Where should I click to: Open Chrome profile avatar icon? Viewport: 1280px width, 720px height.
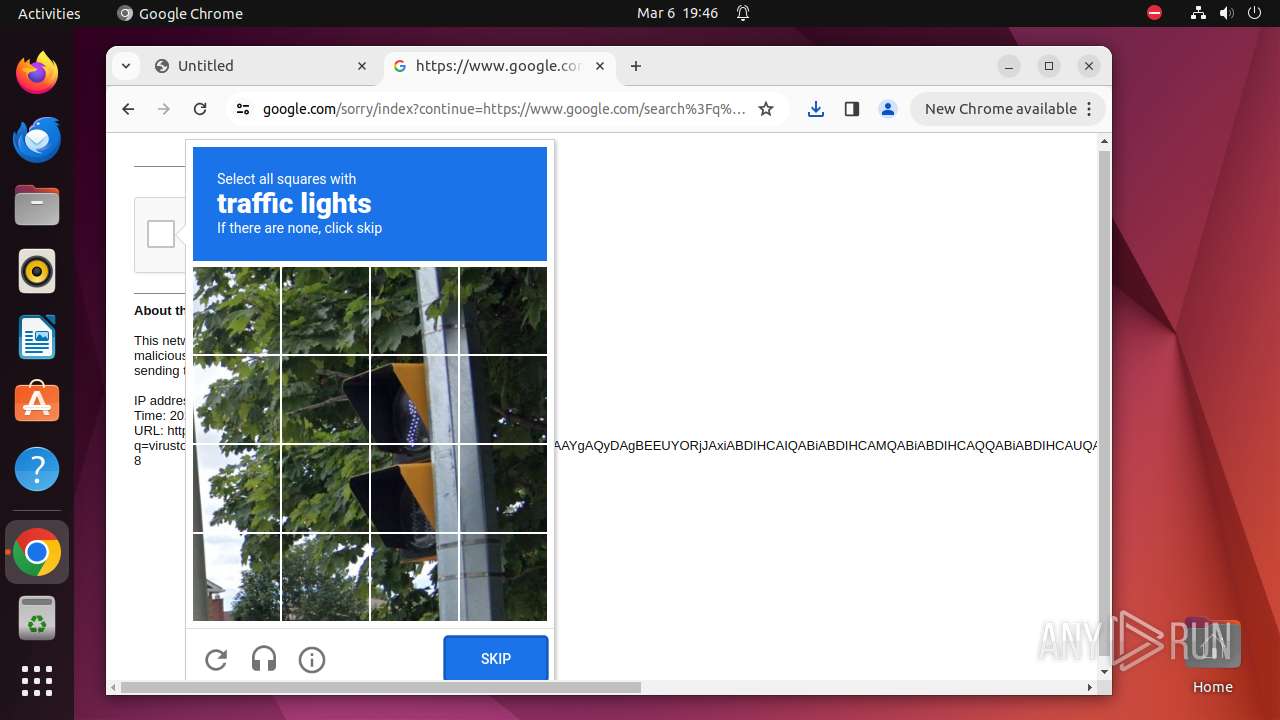888,109
